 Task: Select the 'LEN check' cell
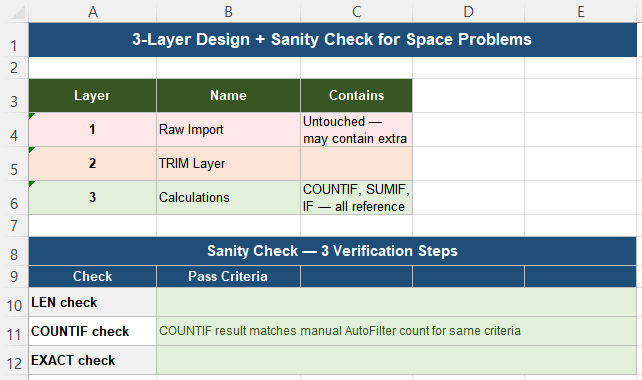point(93,302)
